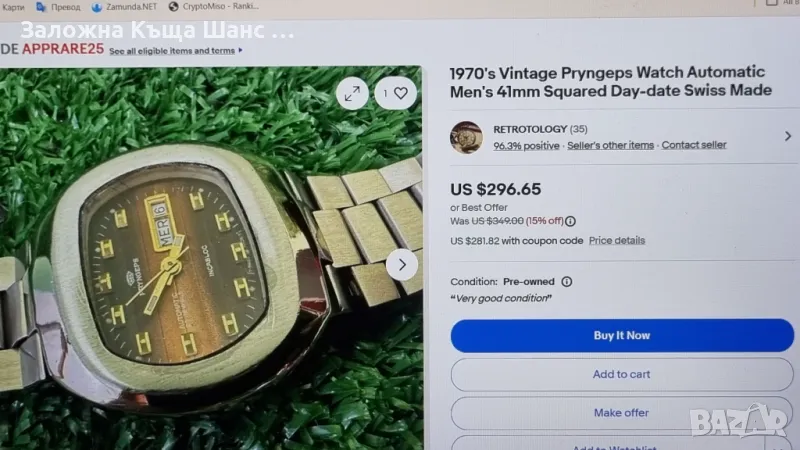800x450 pixels.
Task: Click the main Pryngeps watch image
Action: (x=211, y=258)
